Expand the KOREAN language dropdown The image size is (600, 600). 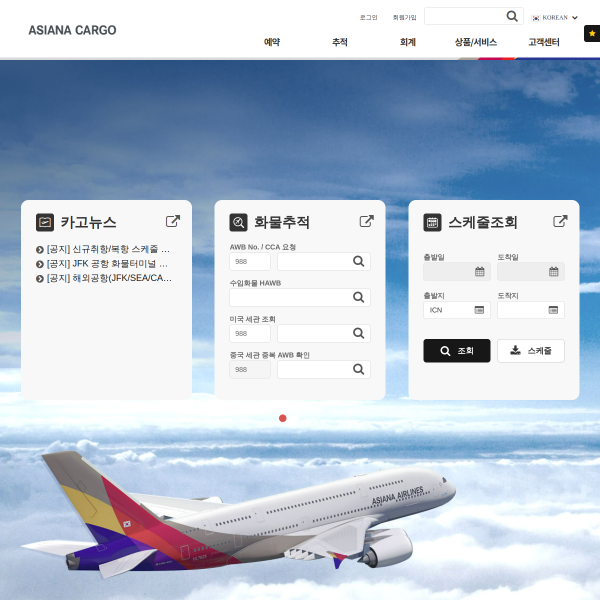click(x=554, y=18)
